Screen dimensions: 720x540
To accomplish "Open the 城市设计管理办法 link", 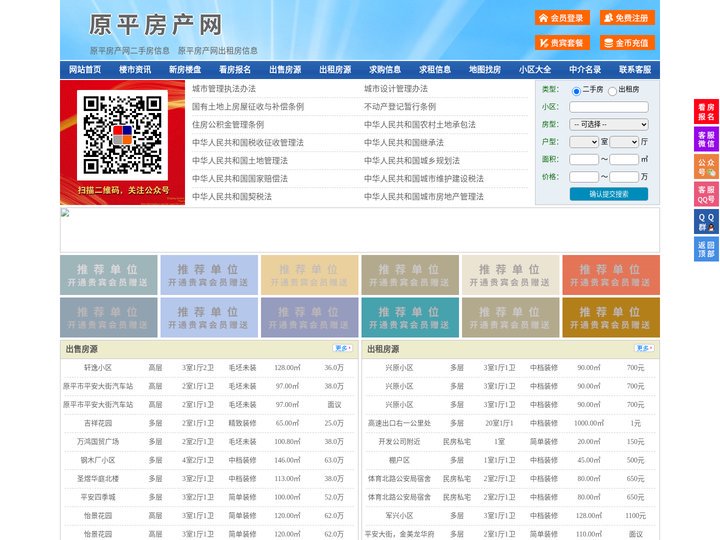I will pyautogui.click(x=396, y=89).
